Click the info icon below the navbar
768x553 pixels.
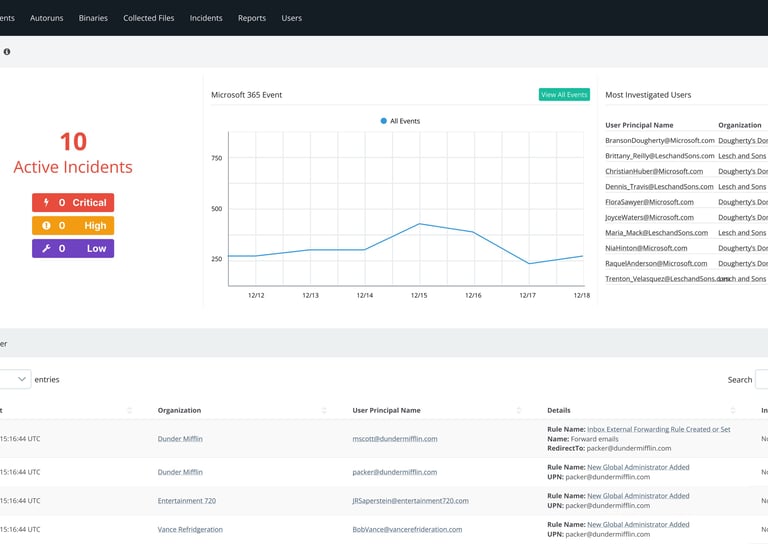pyautogui.click(x=7, y=51)
